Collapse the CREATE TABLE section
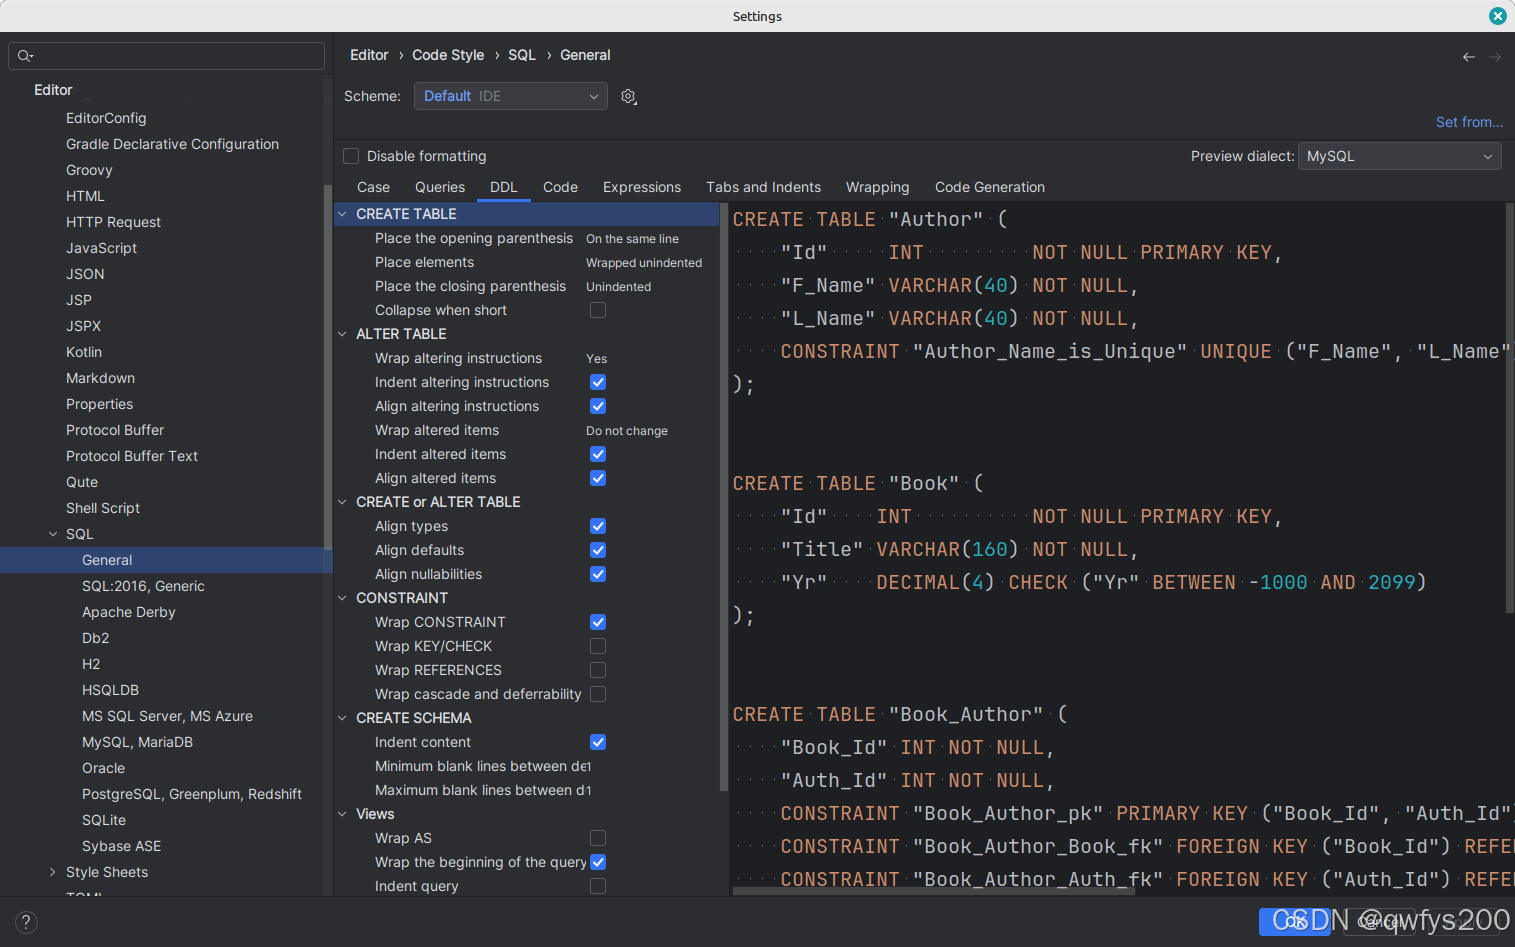The height and width of the screenshot is (947, 1515). [342, 214]
